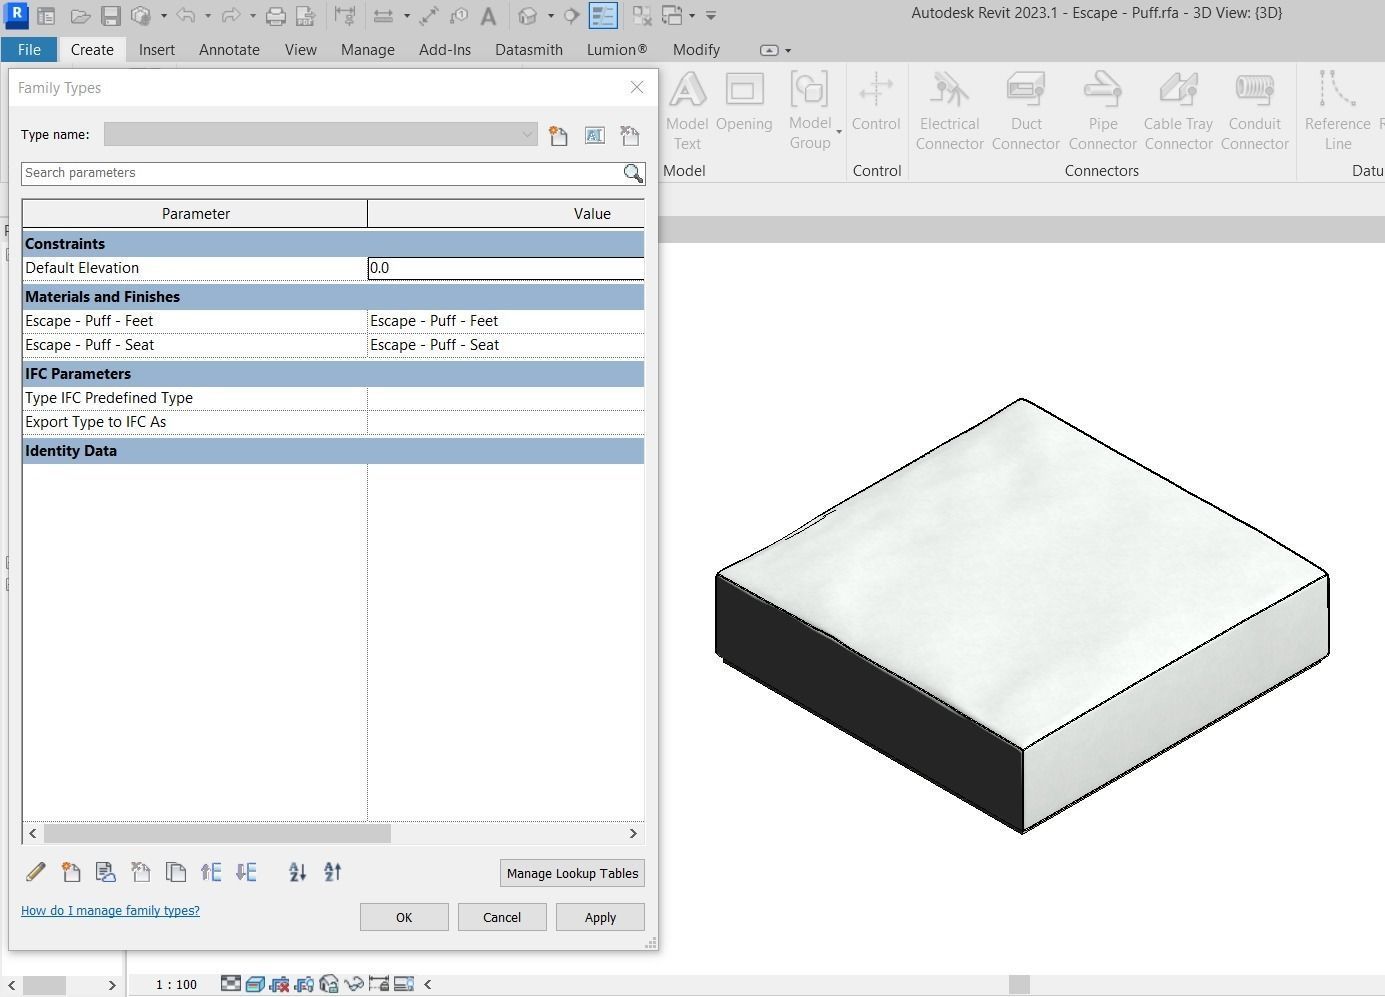
Task: Click the Redo arrow icon
Action: 230,16
